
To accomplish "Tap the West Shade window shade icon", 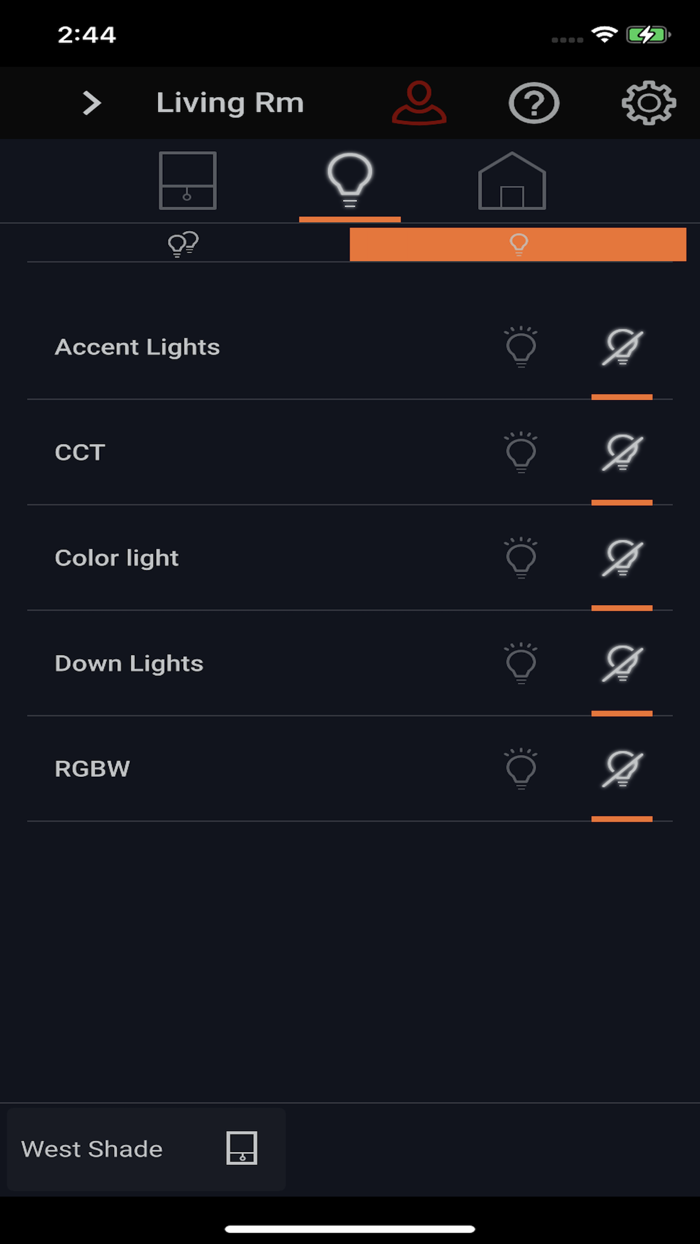I will pos(243,1149).
